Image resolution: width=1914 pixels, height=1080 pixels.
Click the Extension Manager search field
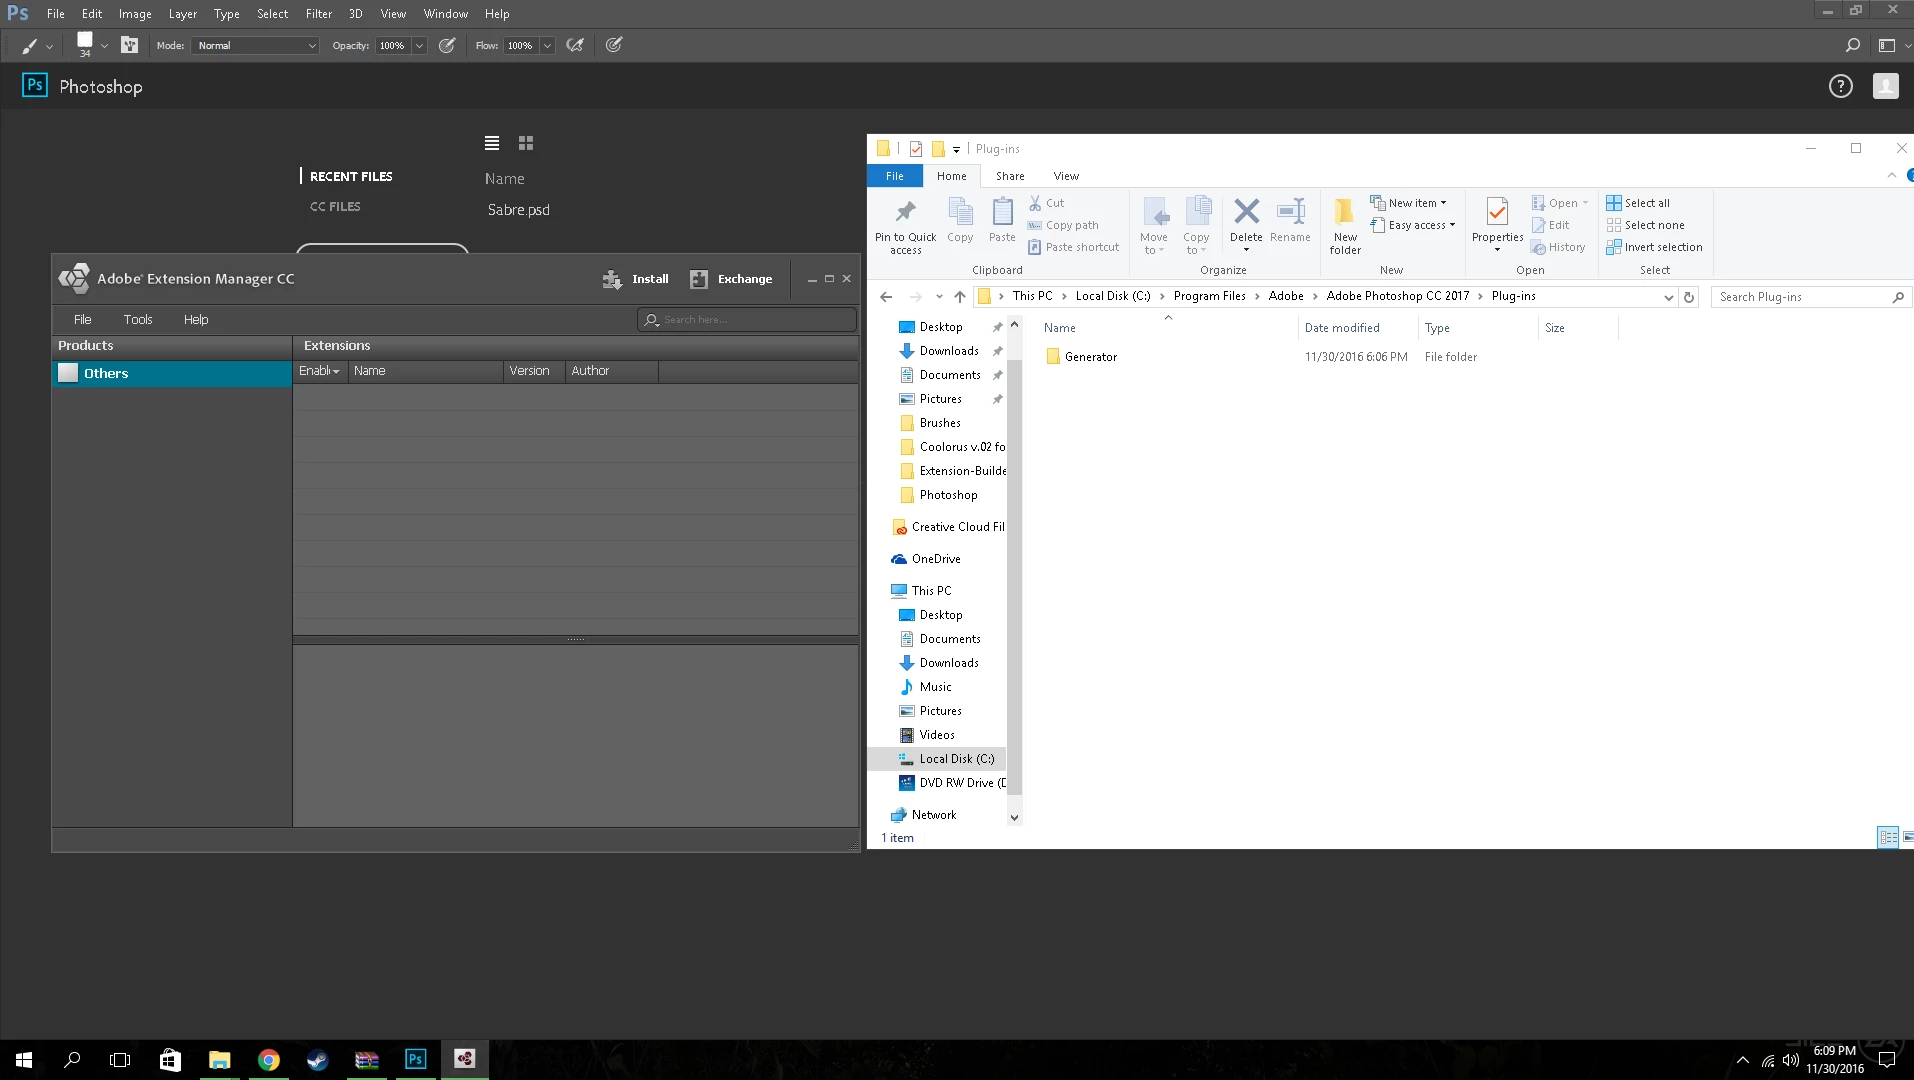pyautogui.click(x=747, y=320)
